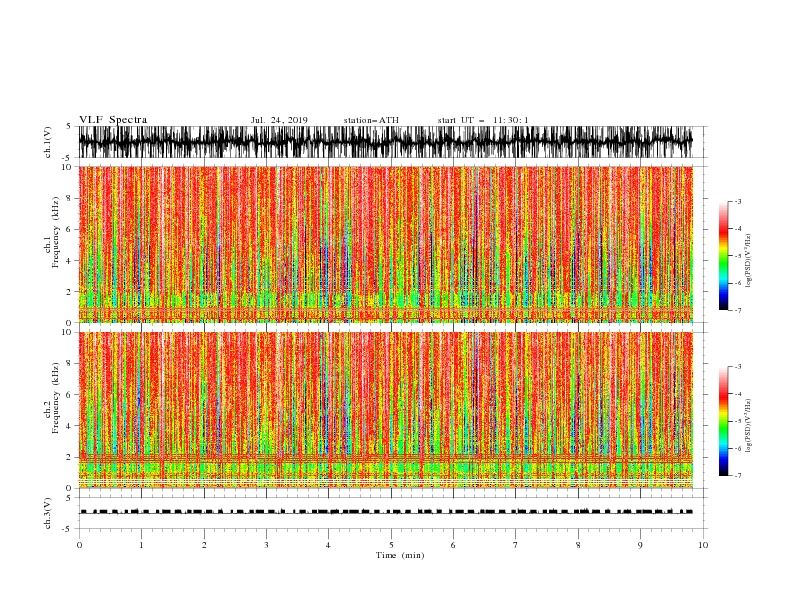Click tick label 8 on the Time axis
The image size is (792, 612).
578,545
